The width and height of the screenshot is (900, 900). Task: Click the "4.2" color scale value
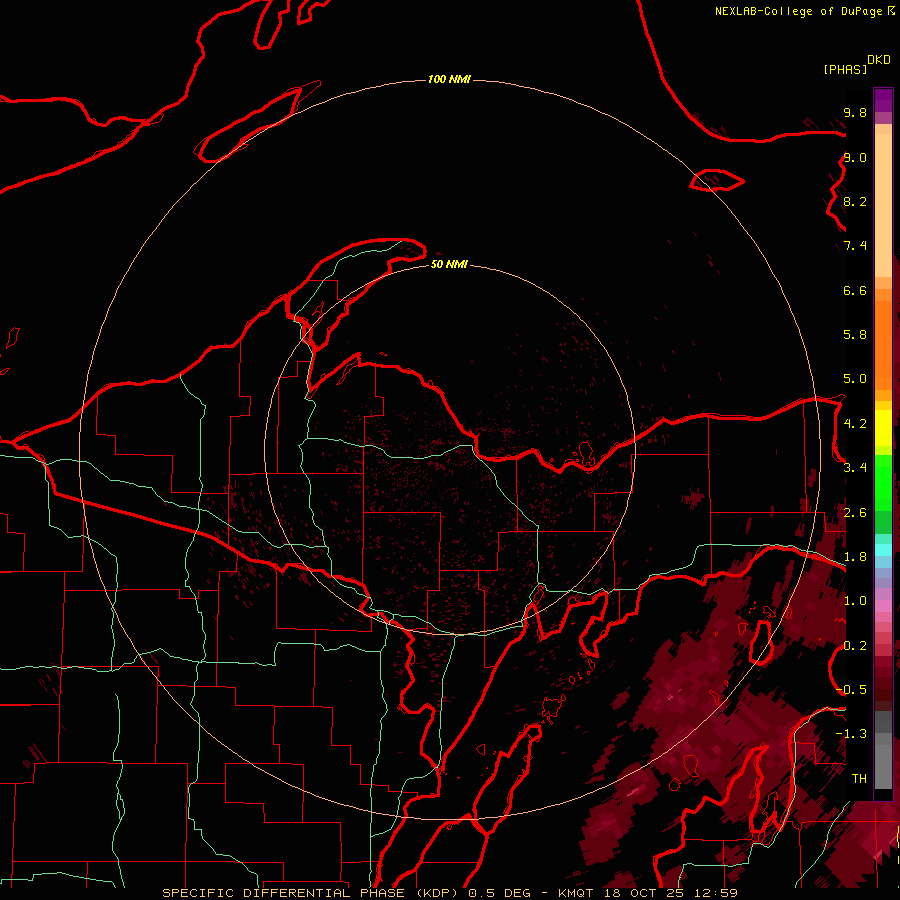point(855,424)
